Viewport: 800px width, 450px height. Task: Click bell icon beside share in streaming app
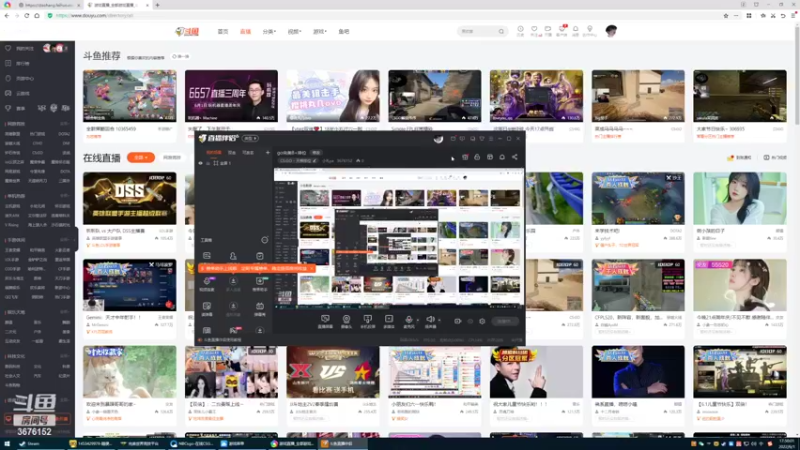point(502,157)
